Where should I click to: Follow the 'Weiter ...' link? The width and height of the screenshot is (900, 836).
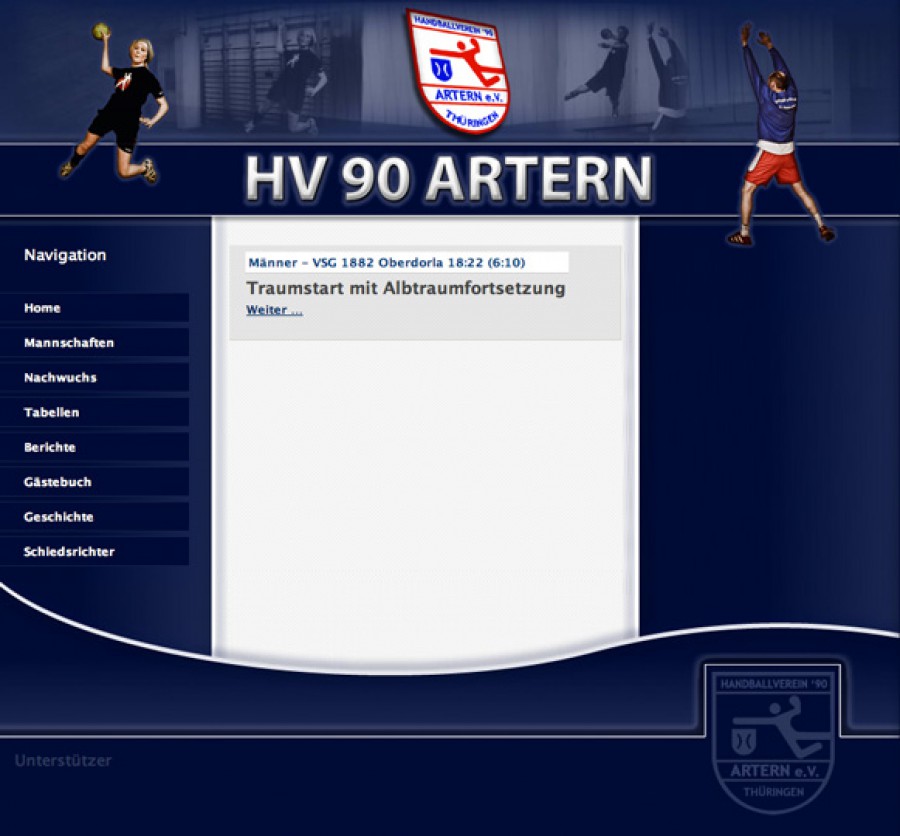tap(274, 310)
